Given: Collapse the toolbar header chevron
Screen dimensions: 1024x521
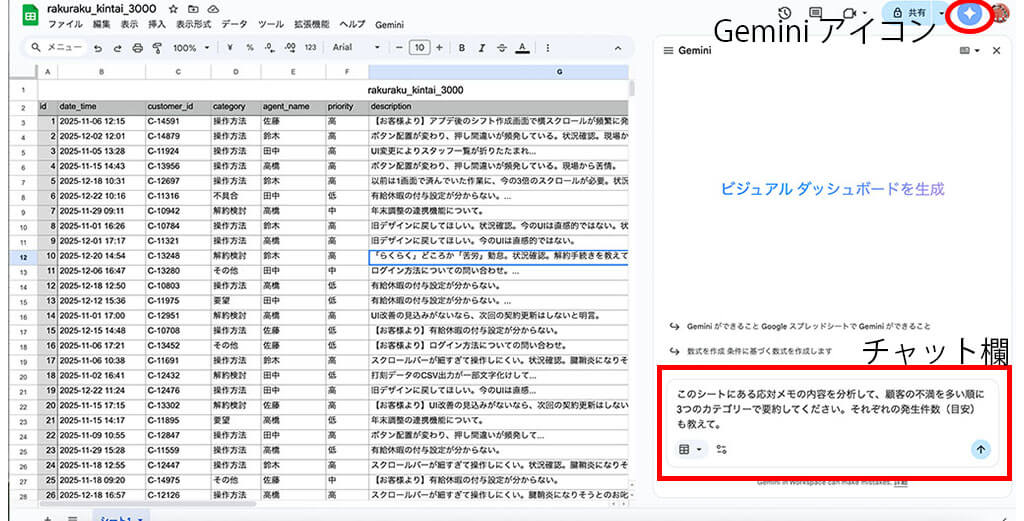Looking at the screenshot, I should point(618,48).
